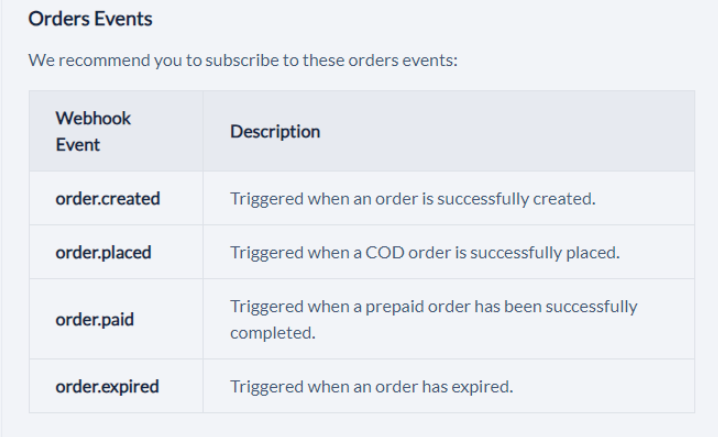Click the phrase successfully created
Viewport: 718px width, 437px height.
(516, 199)
